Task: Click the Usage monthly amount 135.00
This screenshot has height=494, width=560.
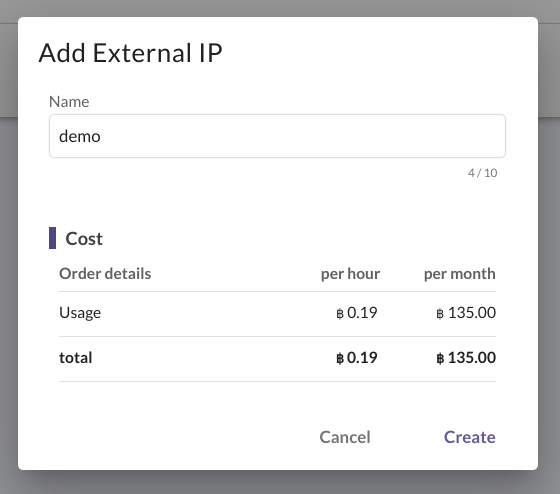Action: pyautogui.click(x=472, y=313)
